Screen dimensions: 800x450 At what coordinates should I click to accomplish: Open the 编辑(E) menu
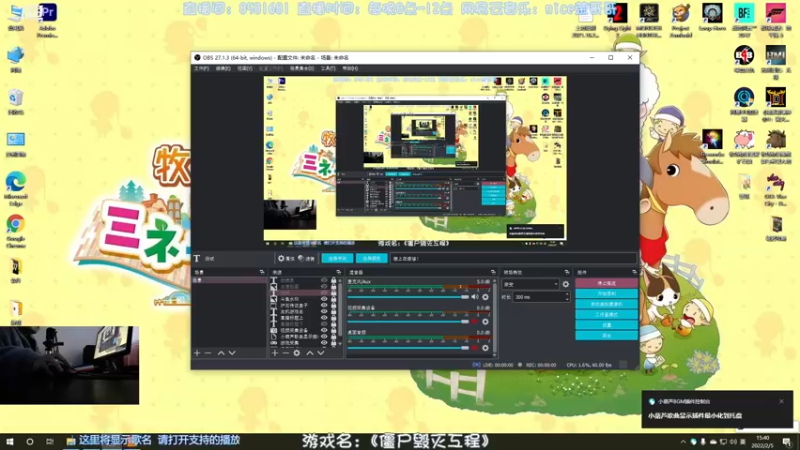pyautogui.click(x=223, y=68)
